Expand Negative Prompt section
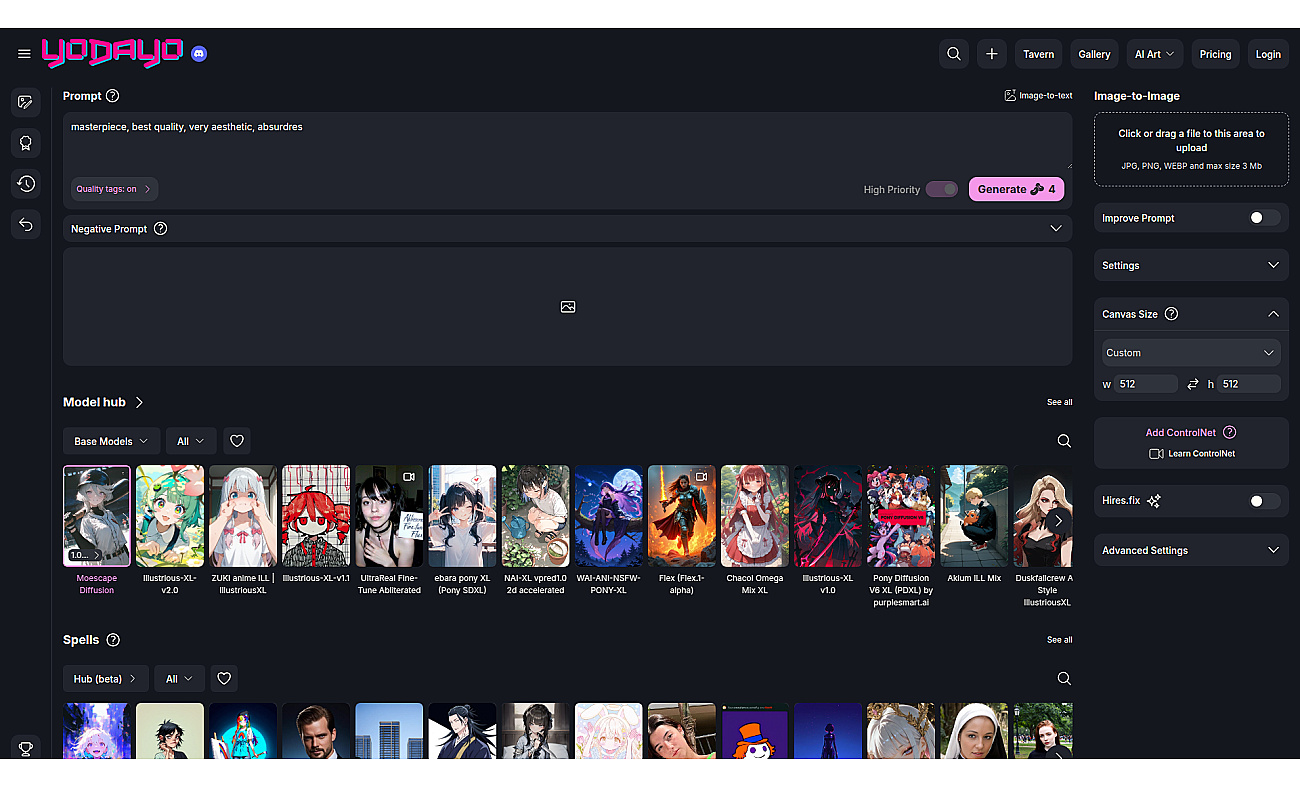1300x788 pixels. [567, 229]
